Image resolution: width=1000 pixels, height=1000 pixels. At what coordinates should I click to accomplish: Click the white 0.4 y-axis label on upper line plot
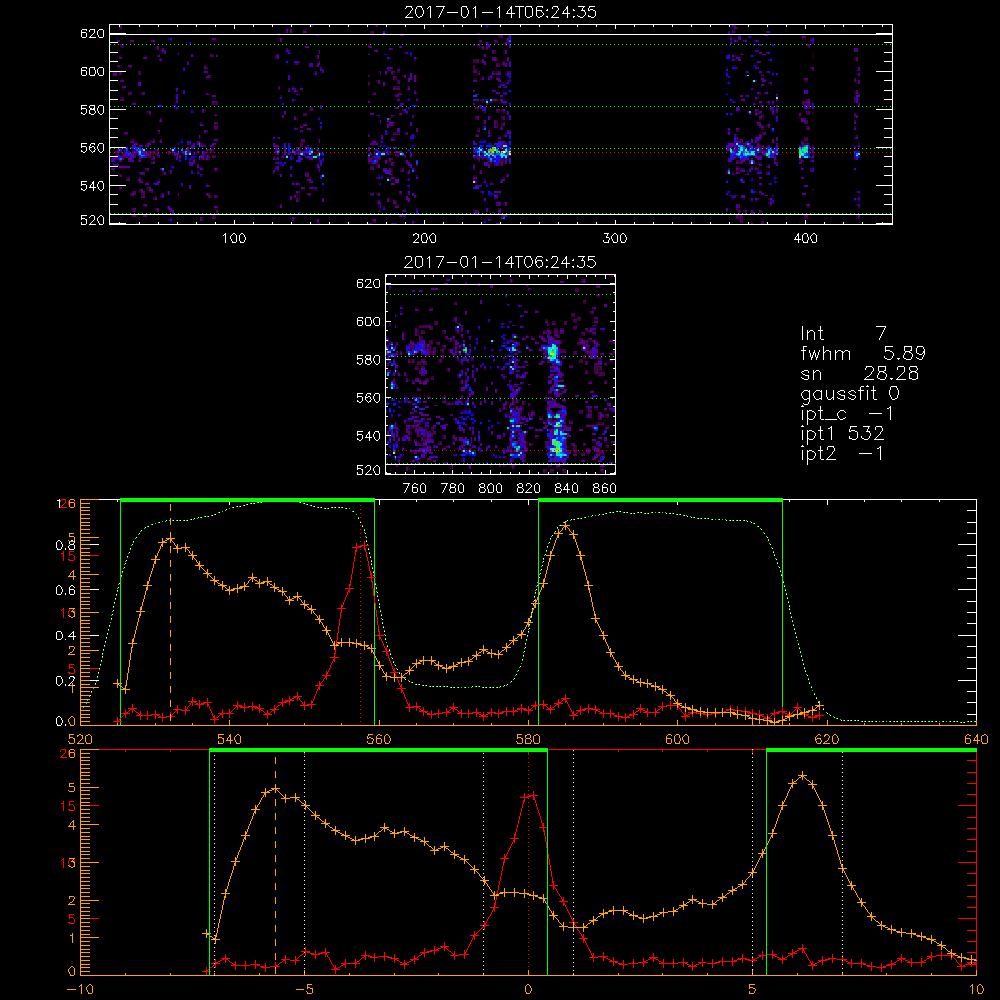click(66, 636)
